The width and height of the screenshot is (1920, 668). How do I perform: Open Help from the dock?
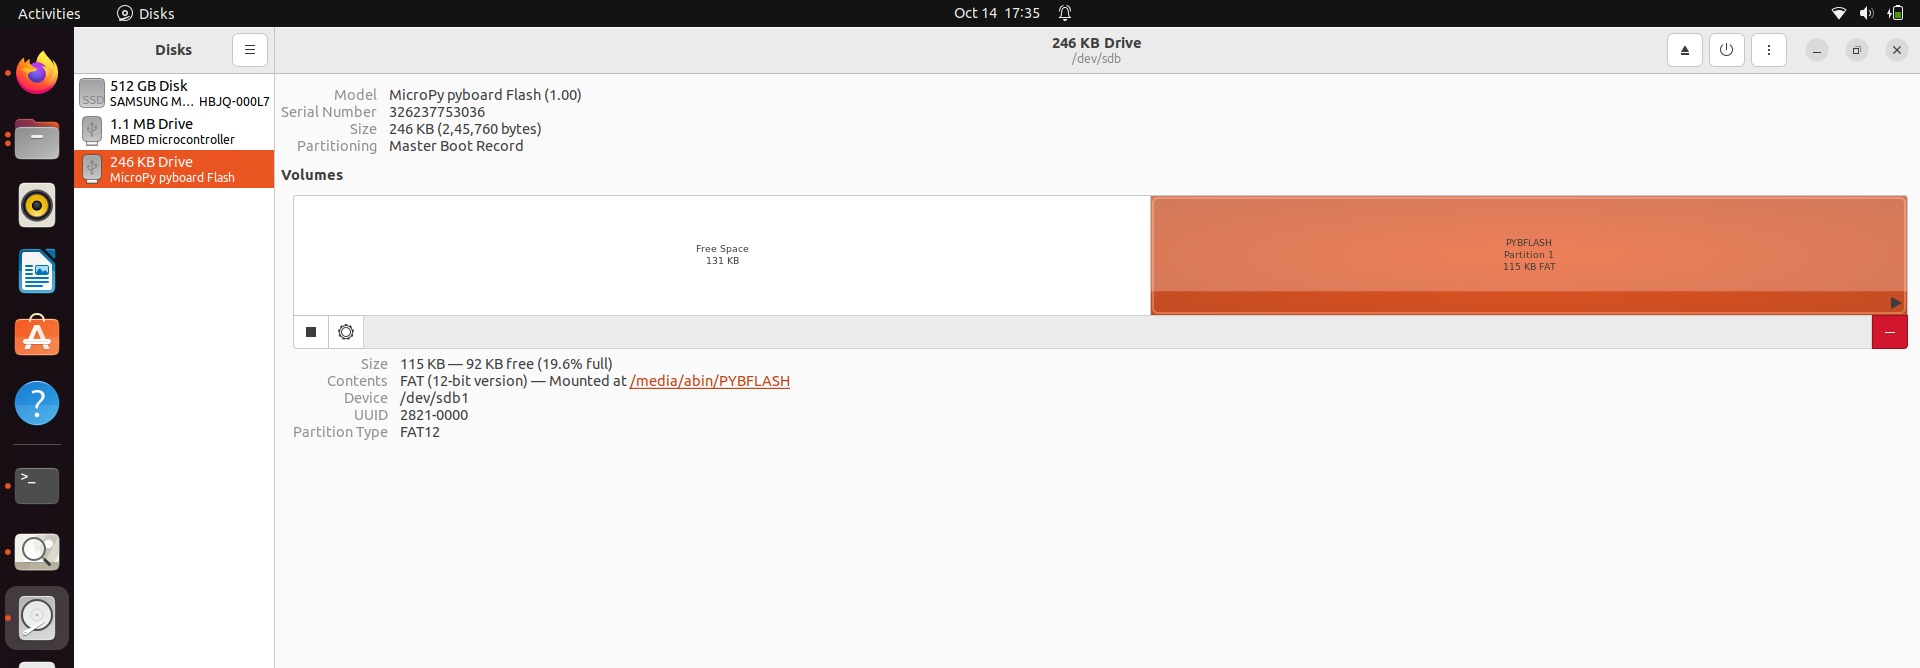[37, 403]
